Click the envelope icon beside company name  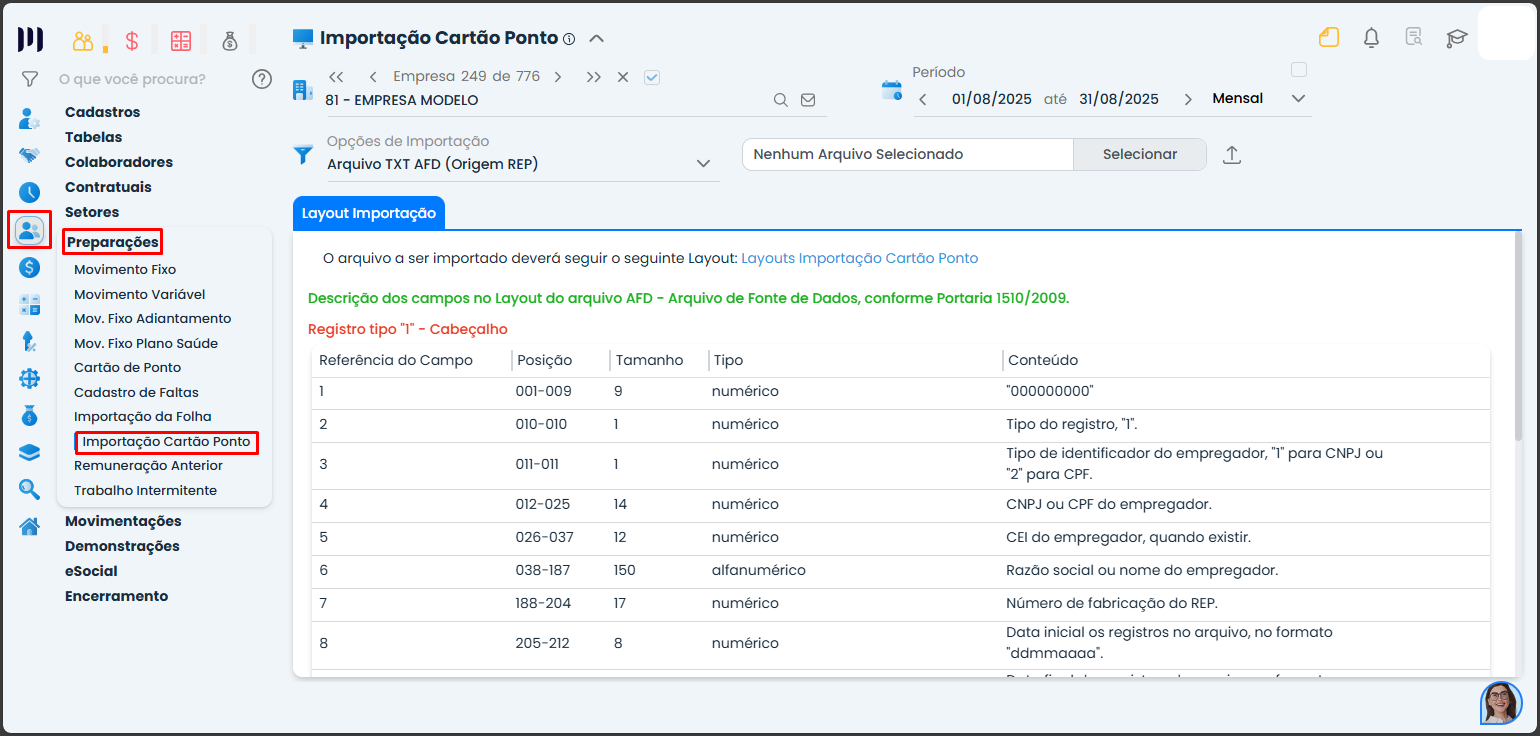[808, 100]
